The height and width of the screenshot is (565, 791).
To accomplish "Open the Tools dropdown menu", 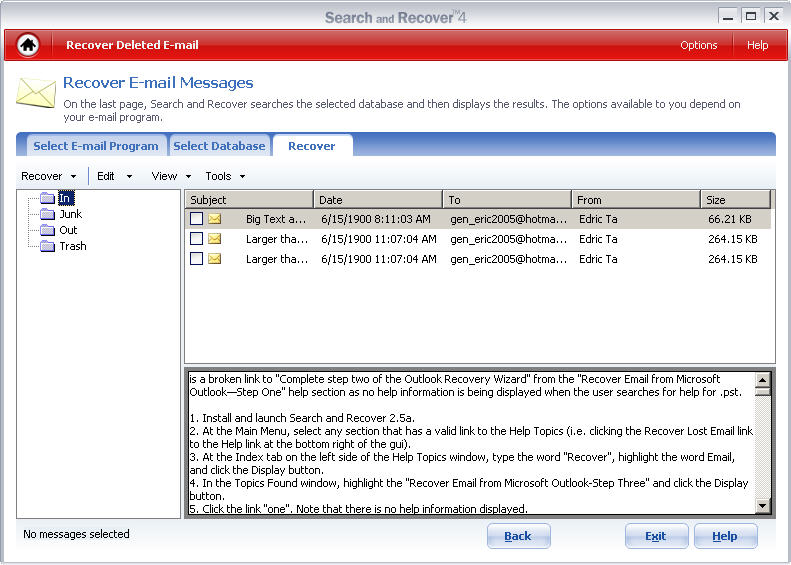I will tap(224, 176).
